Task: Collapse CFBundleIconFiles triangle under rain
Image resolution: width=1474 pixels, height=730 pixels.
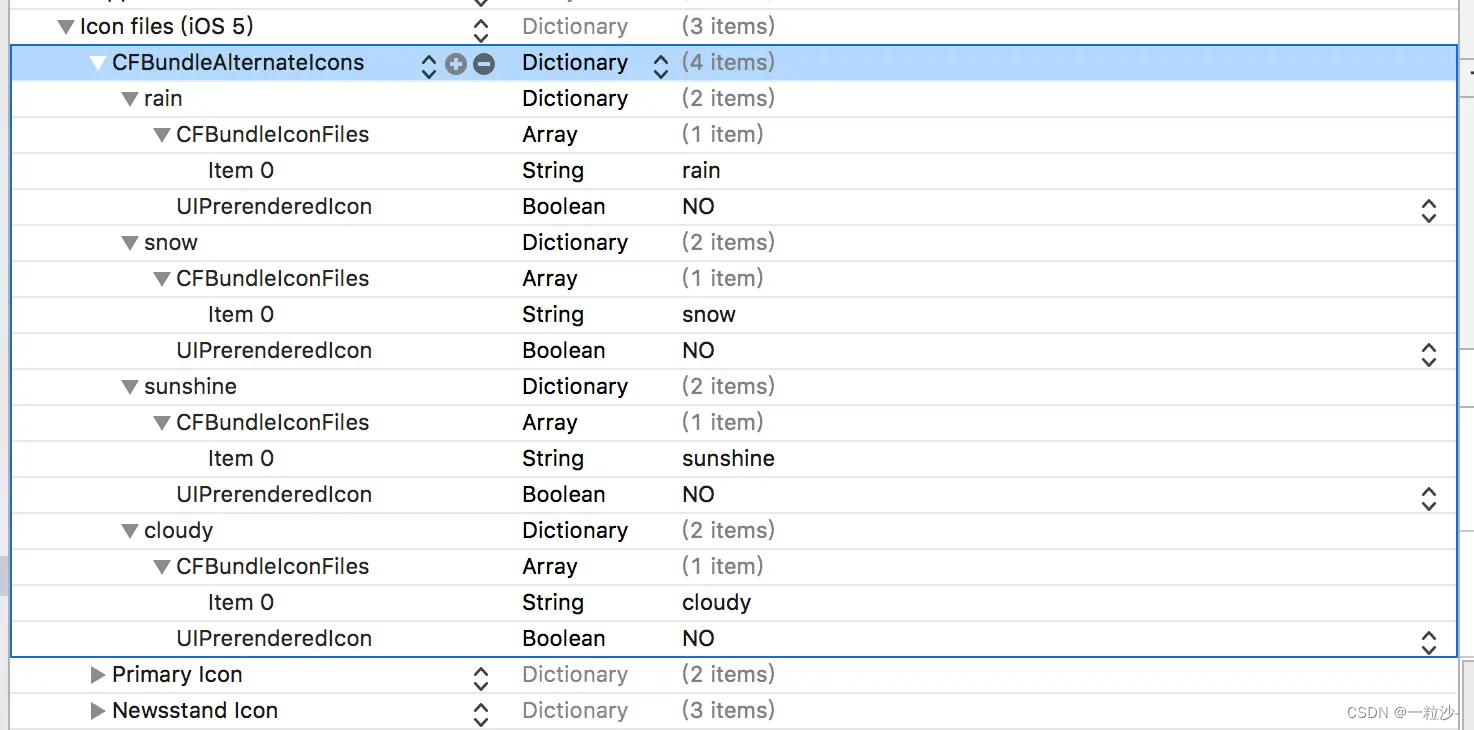Action: point(162,135)
